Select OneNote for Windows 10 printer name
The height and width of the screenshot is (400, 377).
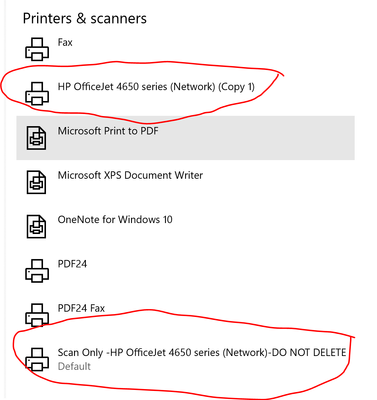[x=115, y=219]
